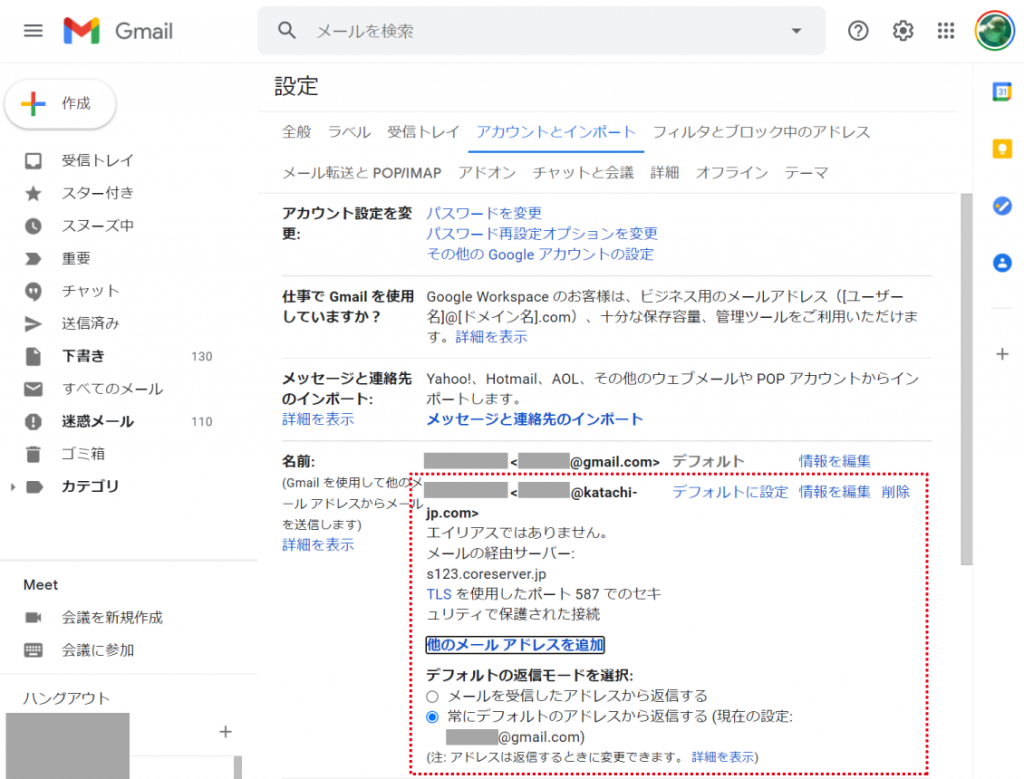Open the main menu hamburger icon
This screenshot has height=779, width=1024.
[33, 31]
